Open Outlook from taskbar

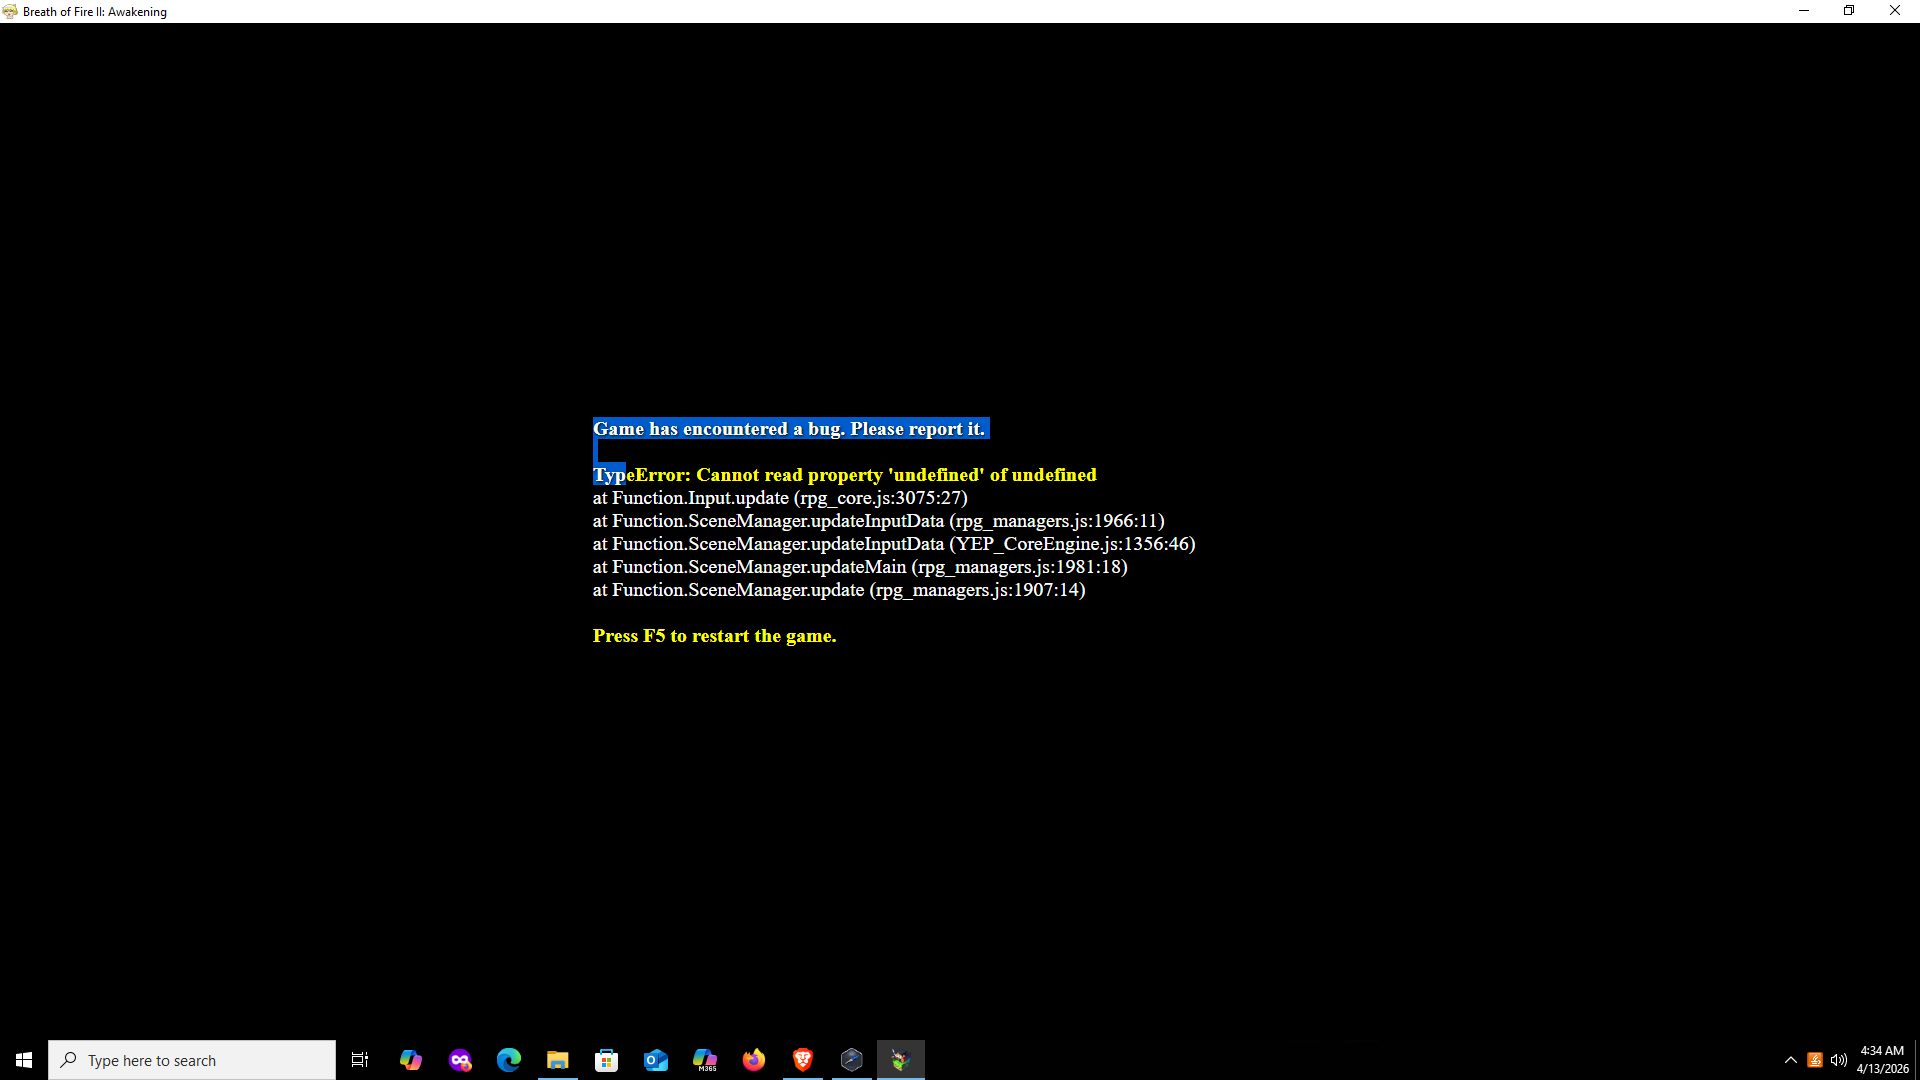tap(656, 1060)
